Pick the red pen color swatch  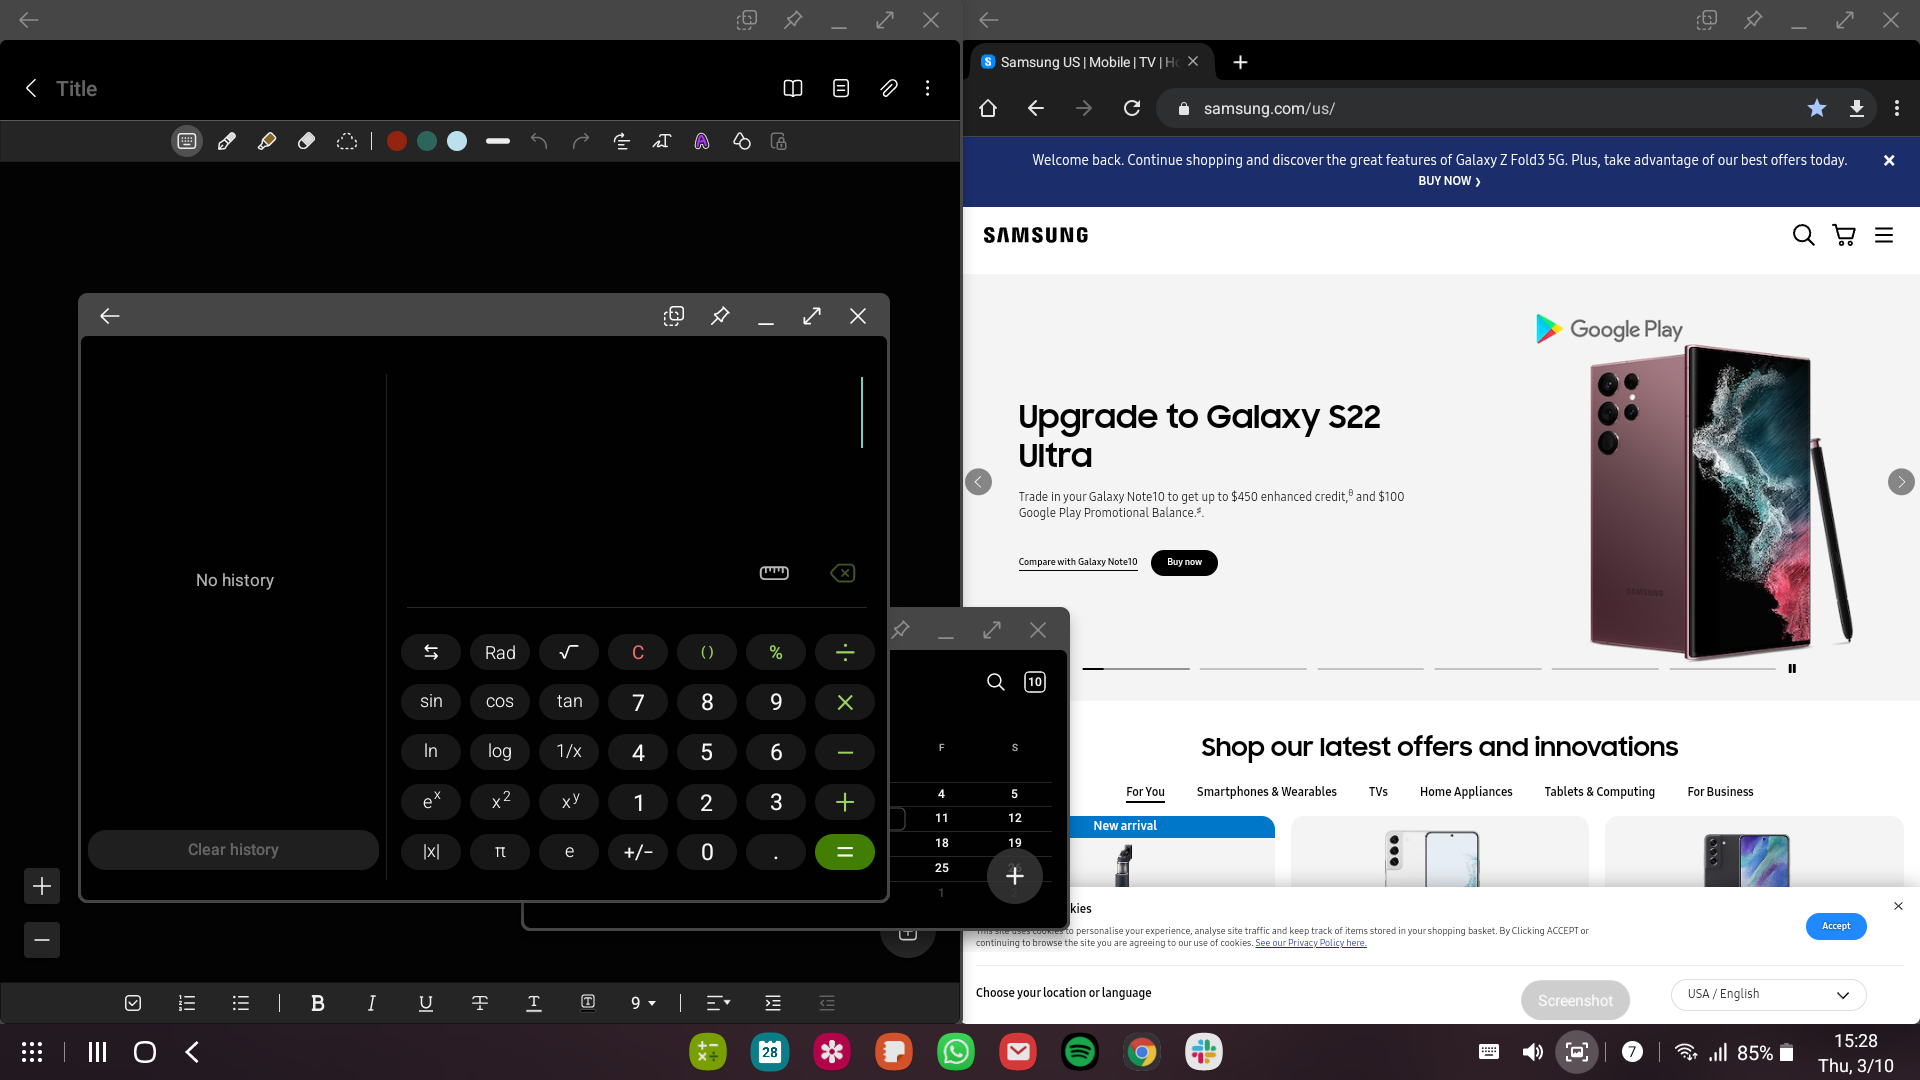[x=397, y=142]
